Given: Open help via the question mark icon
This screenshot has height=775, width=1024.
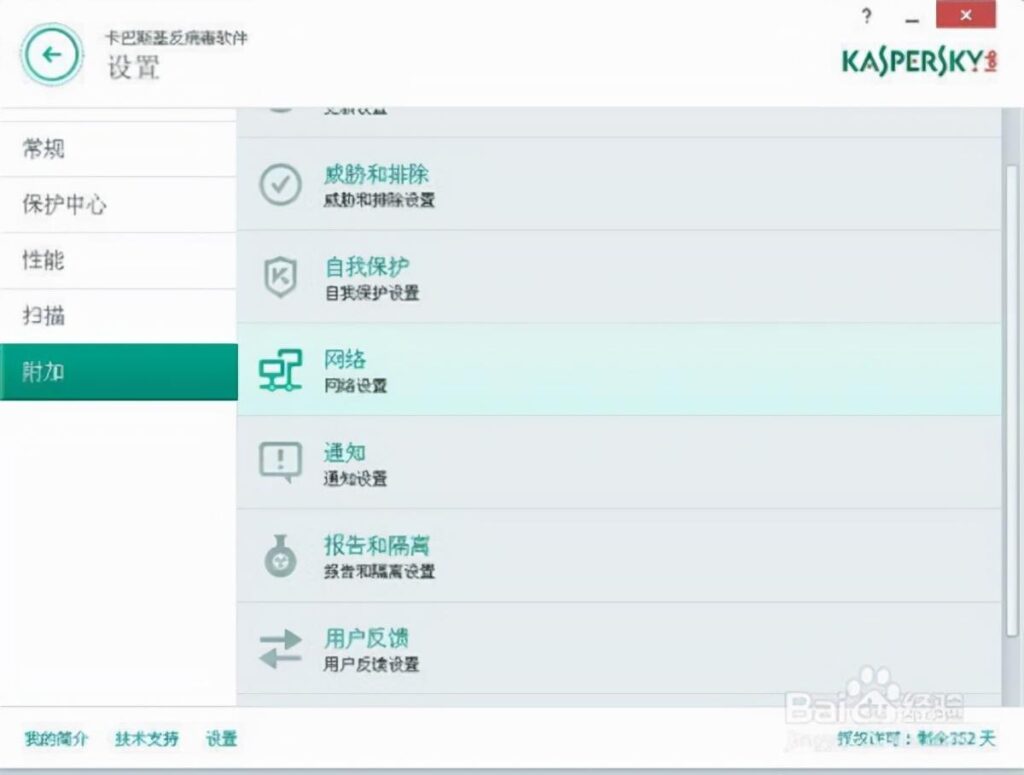Looking at the screenshot, I should (x=866, y=16).
